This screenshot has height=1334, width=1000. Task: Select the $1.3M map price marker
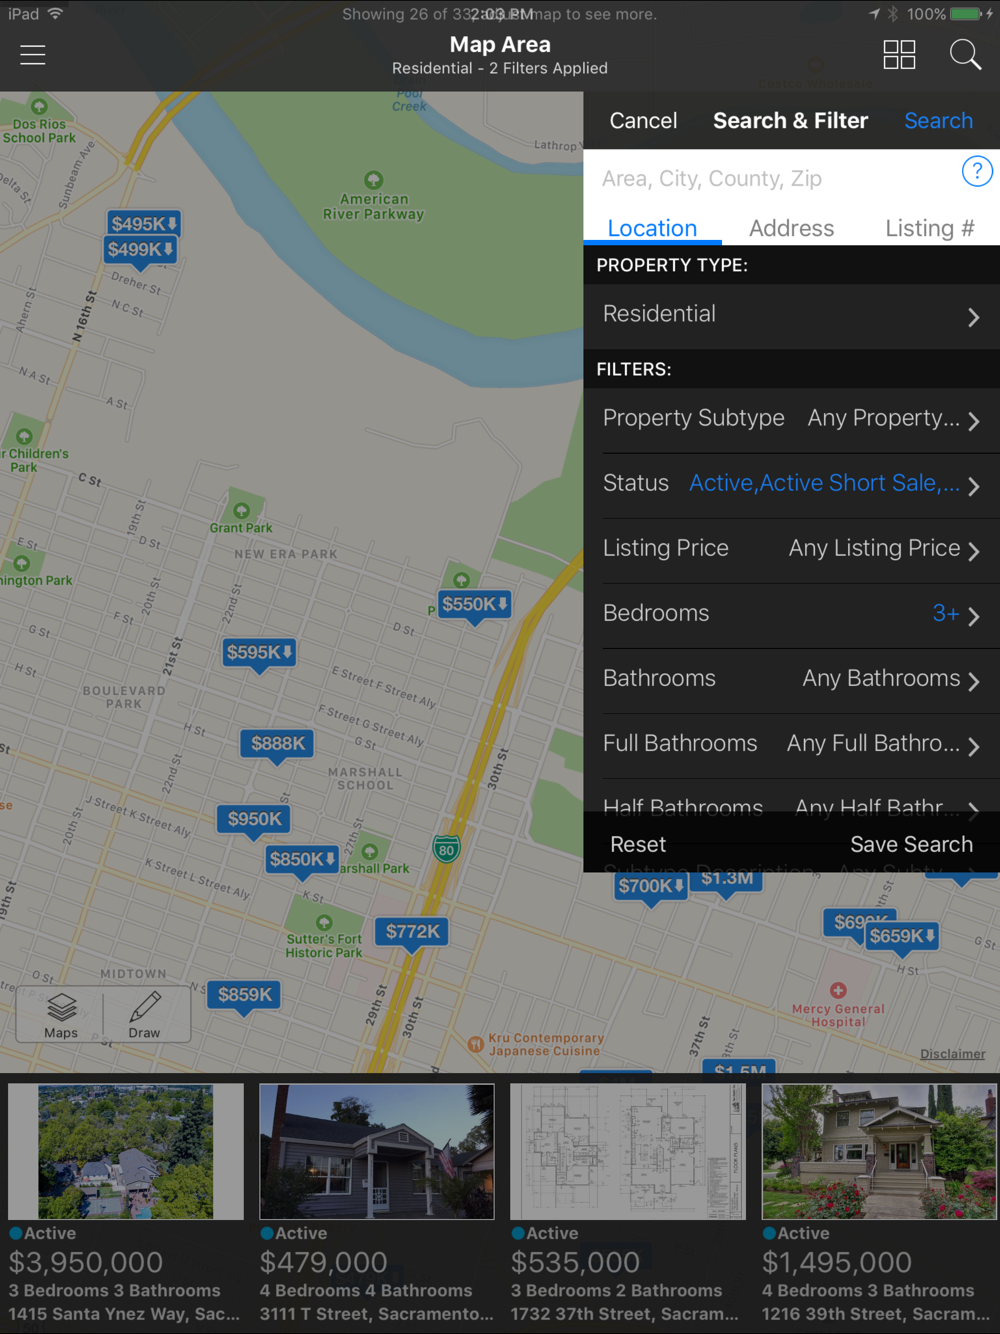coord(727,880)
